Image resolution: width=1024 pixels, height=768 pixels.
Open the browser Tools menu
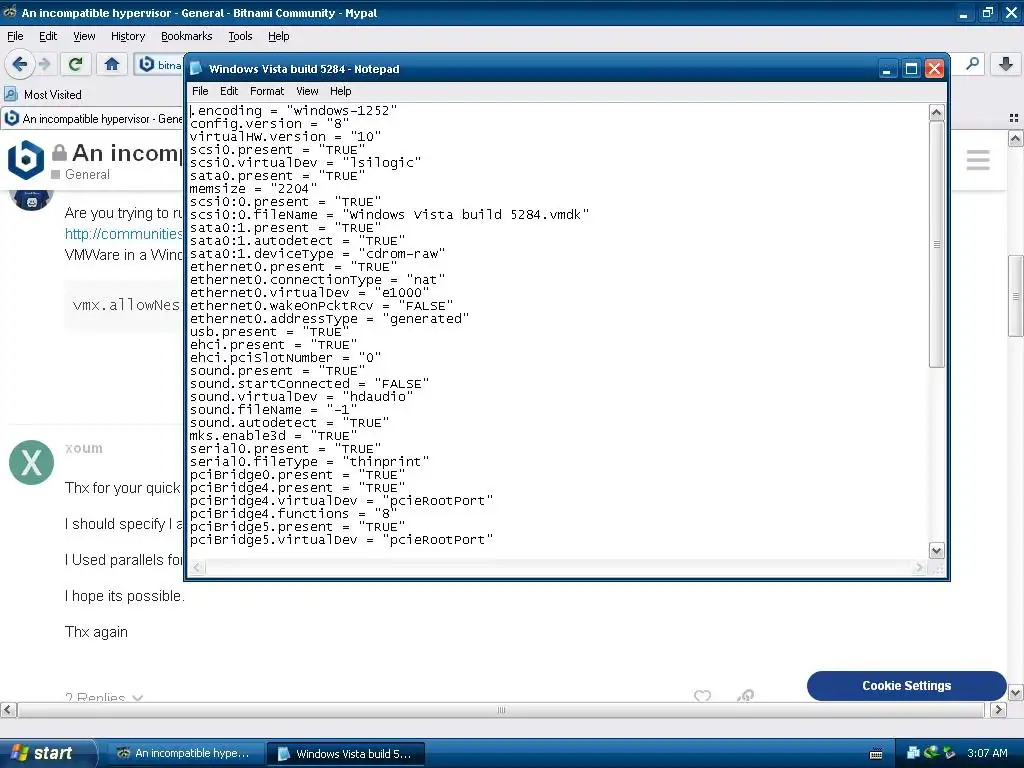(240, 36)
